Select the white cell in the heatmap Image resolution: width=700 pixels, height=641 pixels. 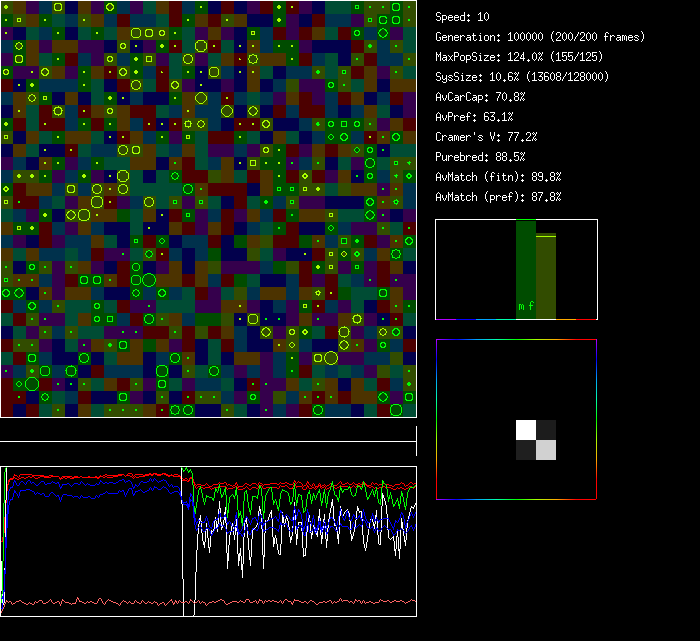pyautogui.click(x=526, y=430)
